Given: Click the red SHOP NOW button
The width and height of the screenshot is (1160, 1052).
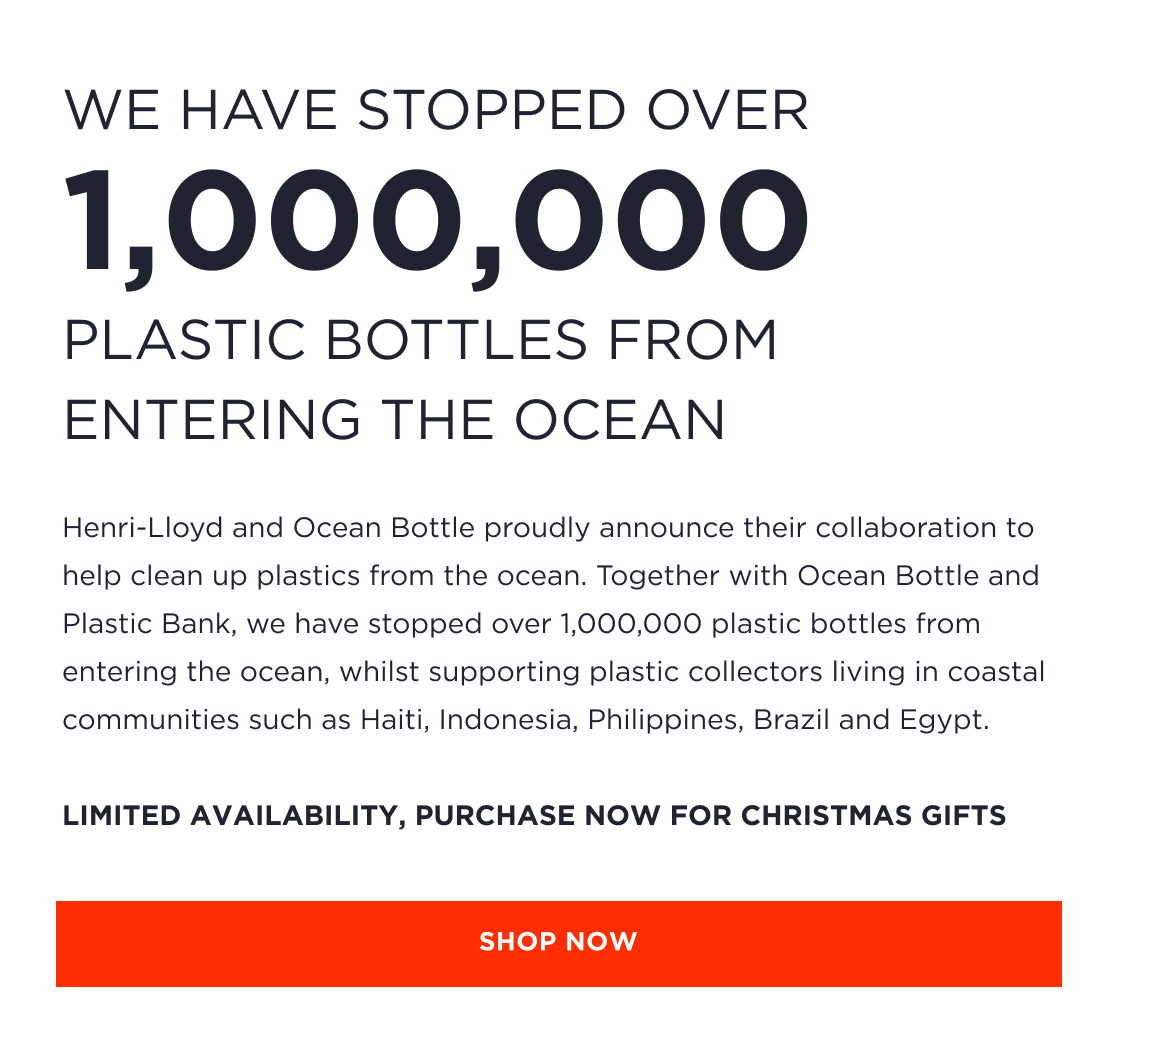Looking at the screenshot, I should (558, 943).
